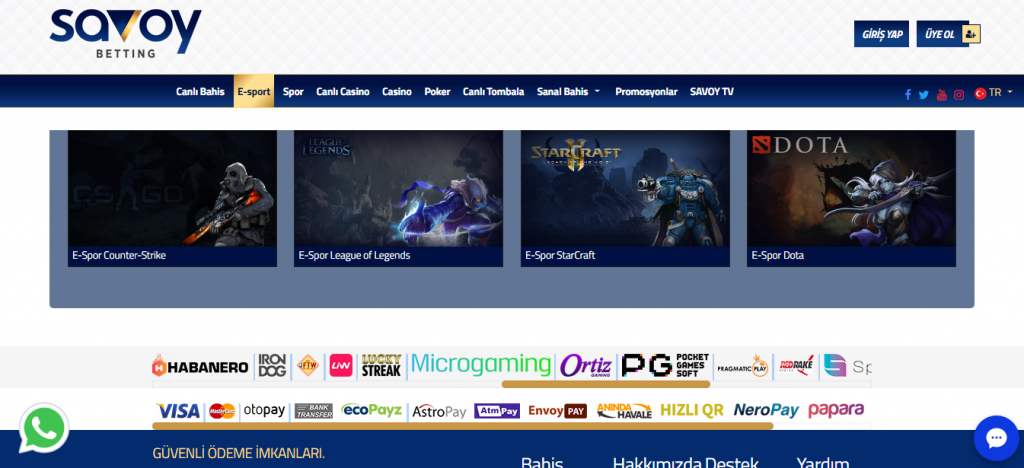Image resolution: width=1024 pixels, height=468 pixels.
Task: Open the Dota game thumbnail
Action: coord(852,188)
